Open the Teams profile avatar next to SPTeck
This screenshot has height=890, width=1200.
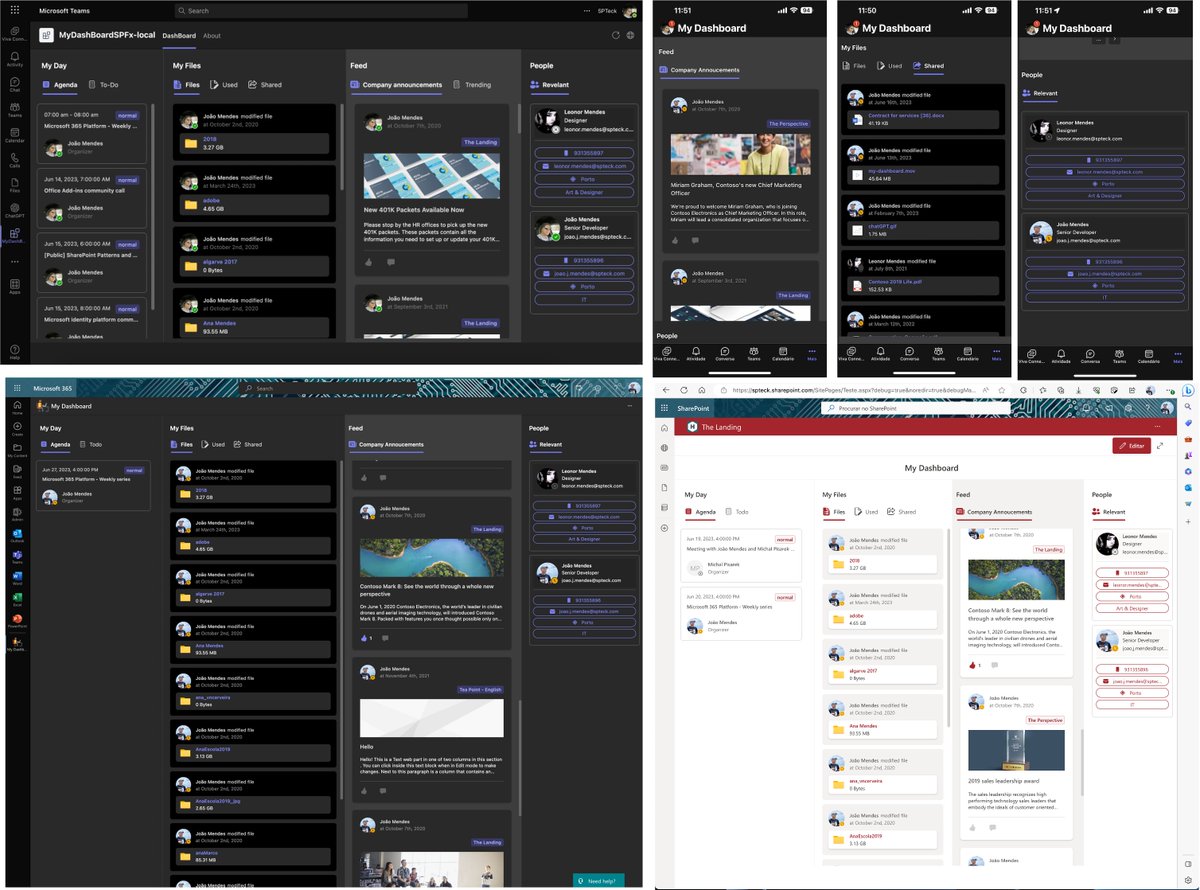pyautogui.click(x=629, y=11)
